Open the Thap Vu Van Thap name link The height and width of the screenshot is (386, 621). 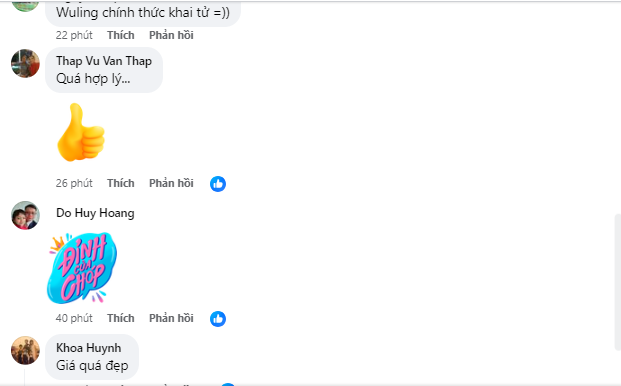(x=104, y=61)
